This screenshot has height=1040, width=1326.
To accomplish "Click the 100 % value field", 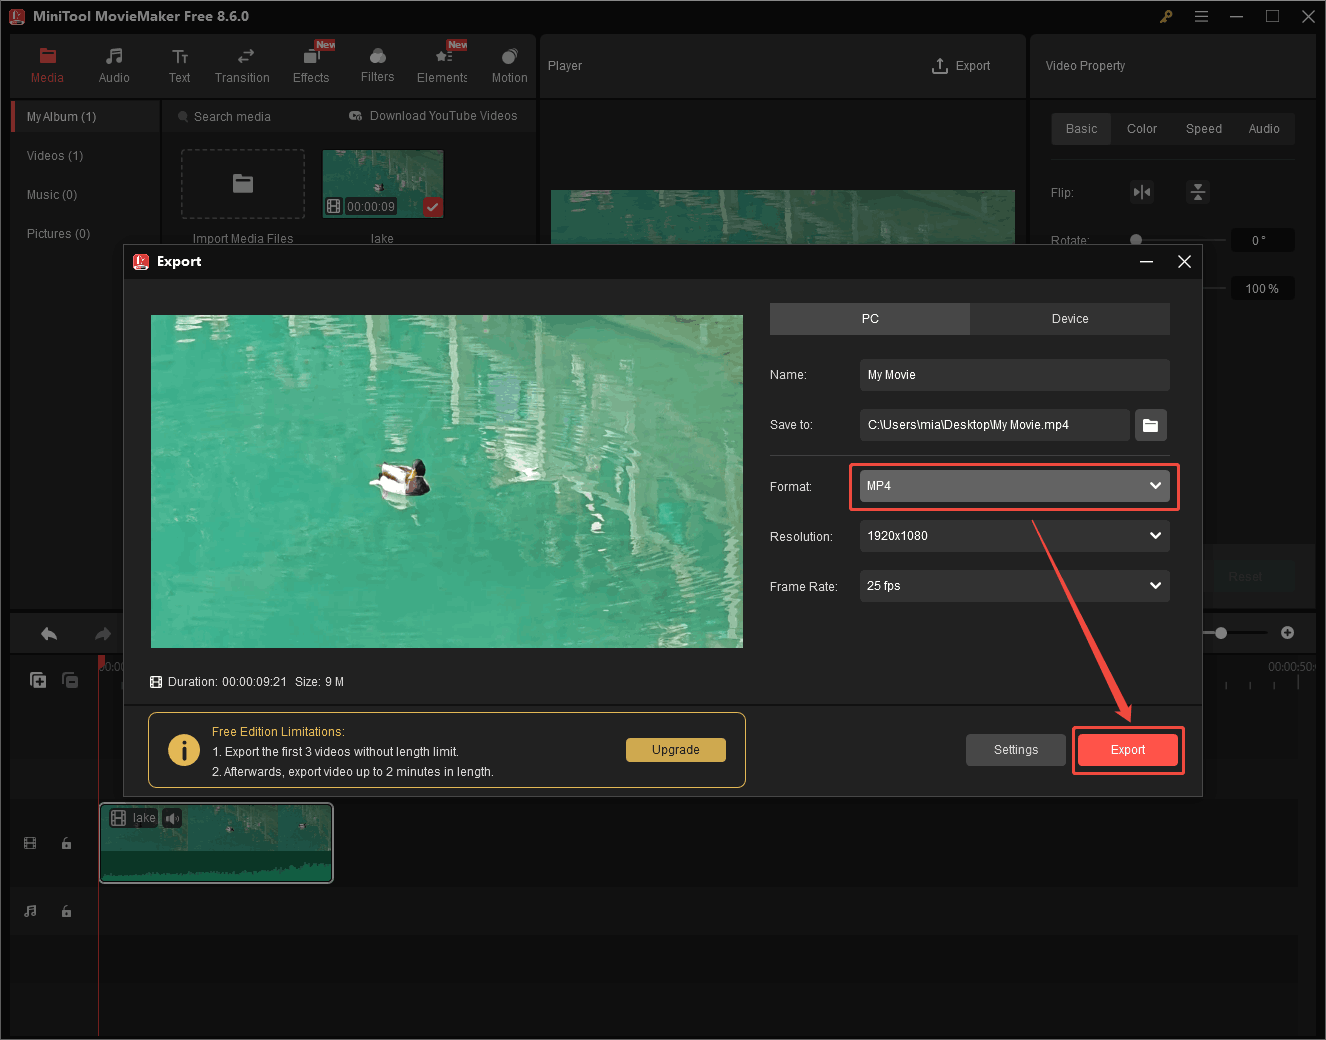I will [1262, 289].
